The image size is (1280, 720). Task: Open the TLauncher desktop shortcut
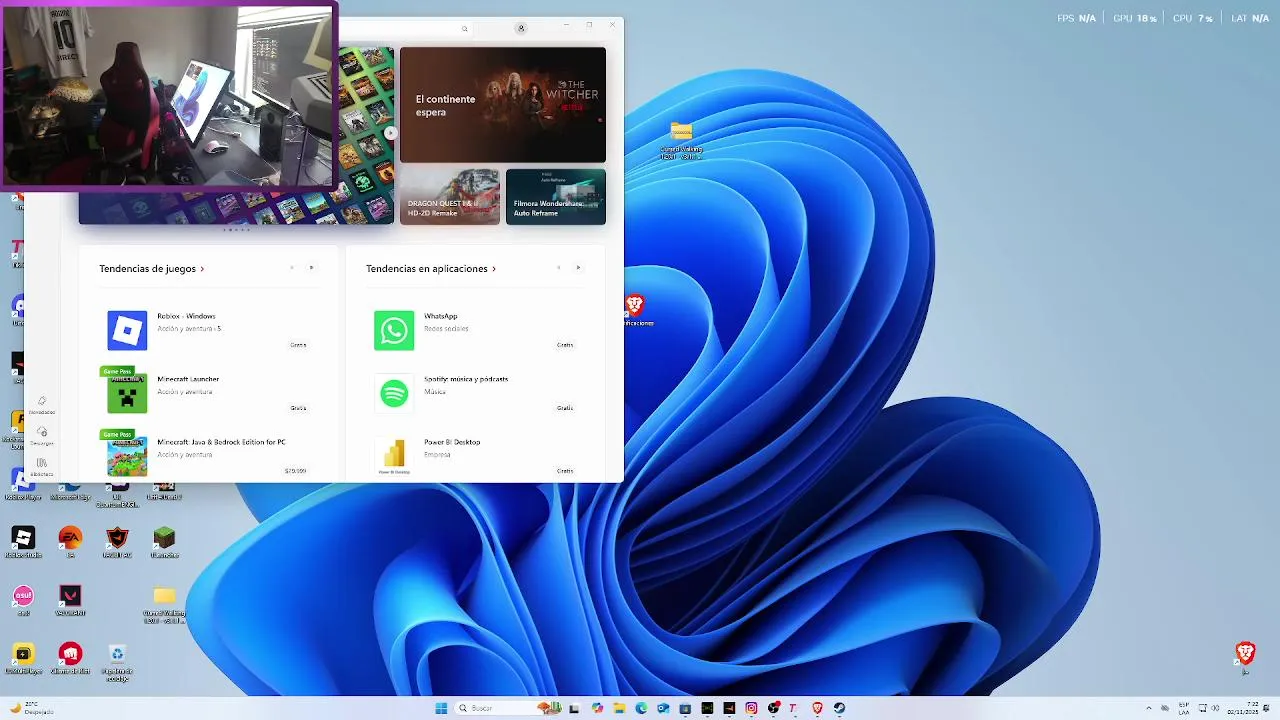(165, 542)
